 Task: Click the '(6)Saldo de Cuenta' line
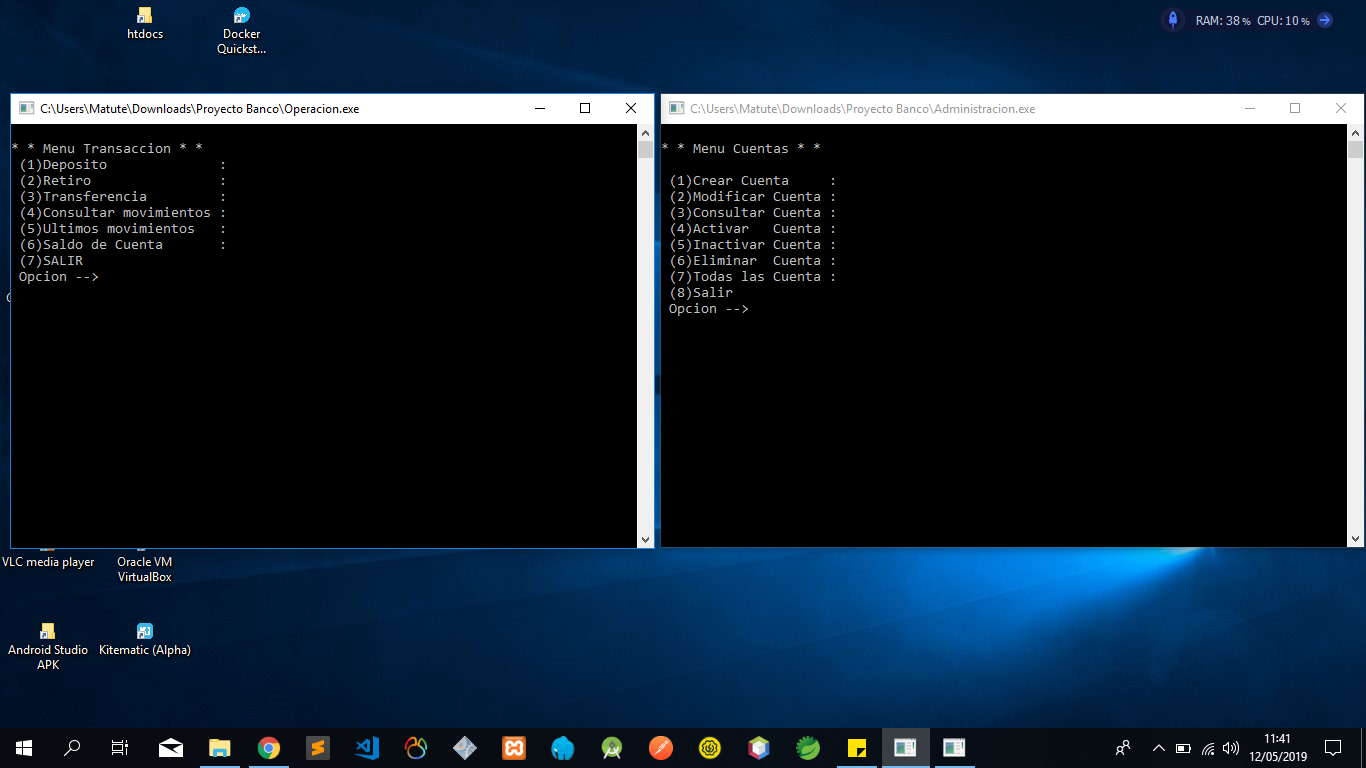123,245
